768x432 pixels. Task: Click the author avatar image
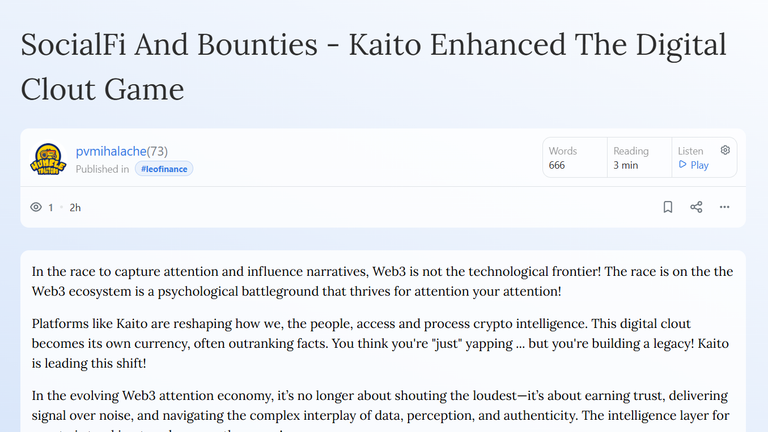pos(48,159)
